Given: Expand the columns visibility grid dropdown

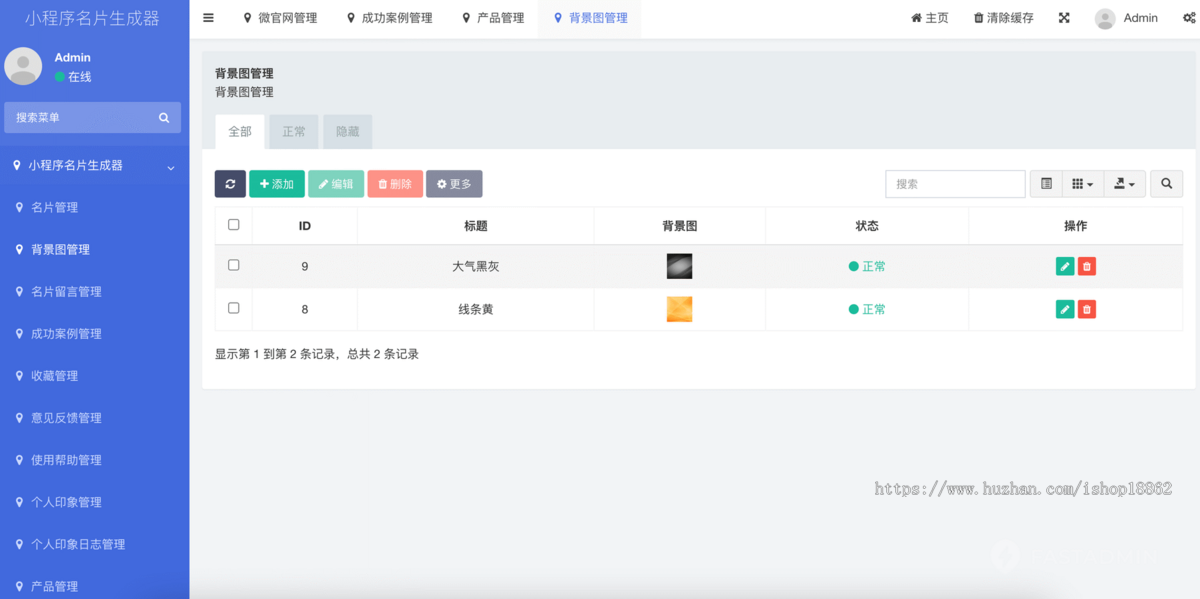Looking at the screenshot, I should pos(1083,184).
